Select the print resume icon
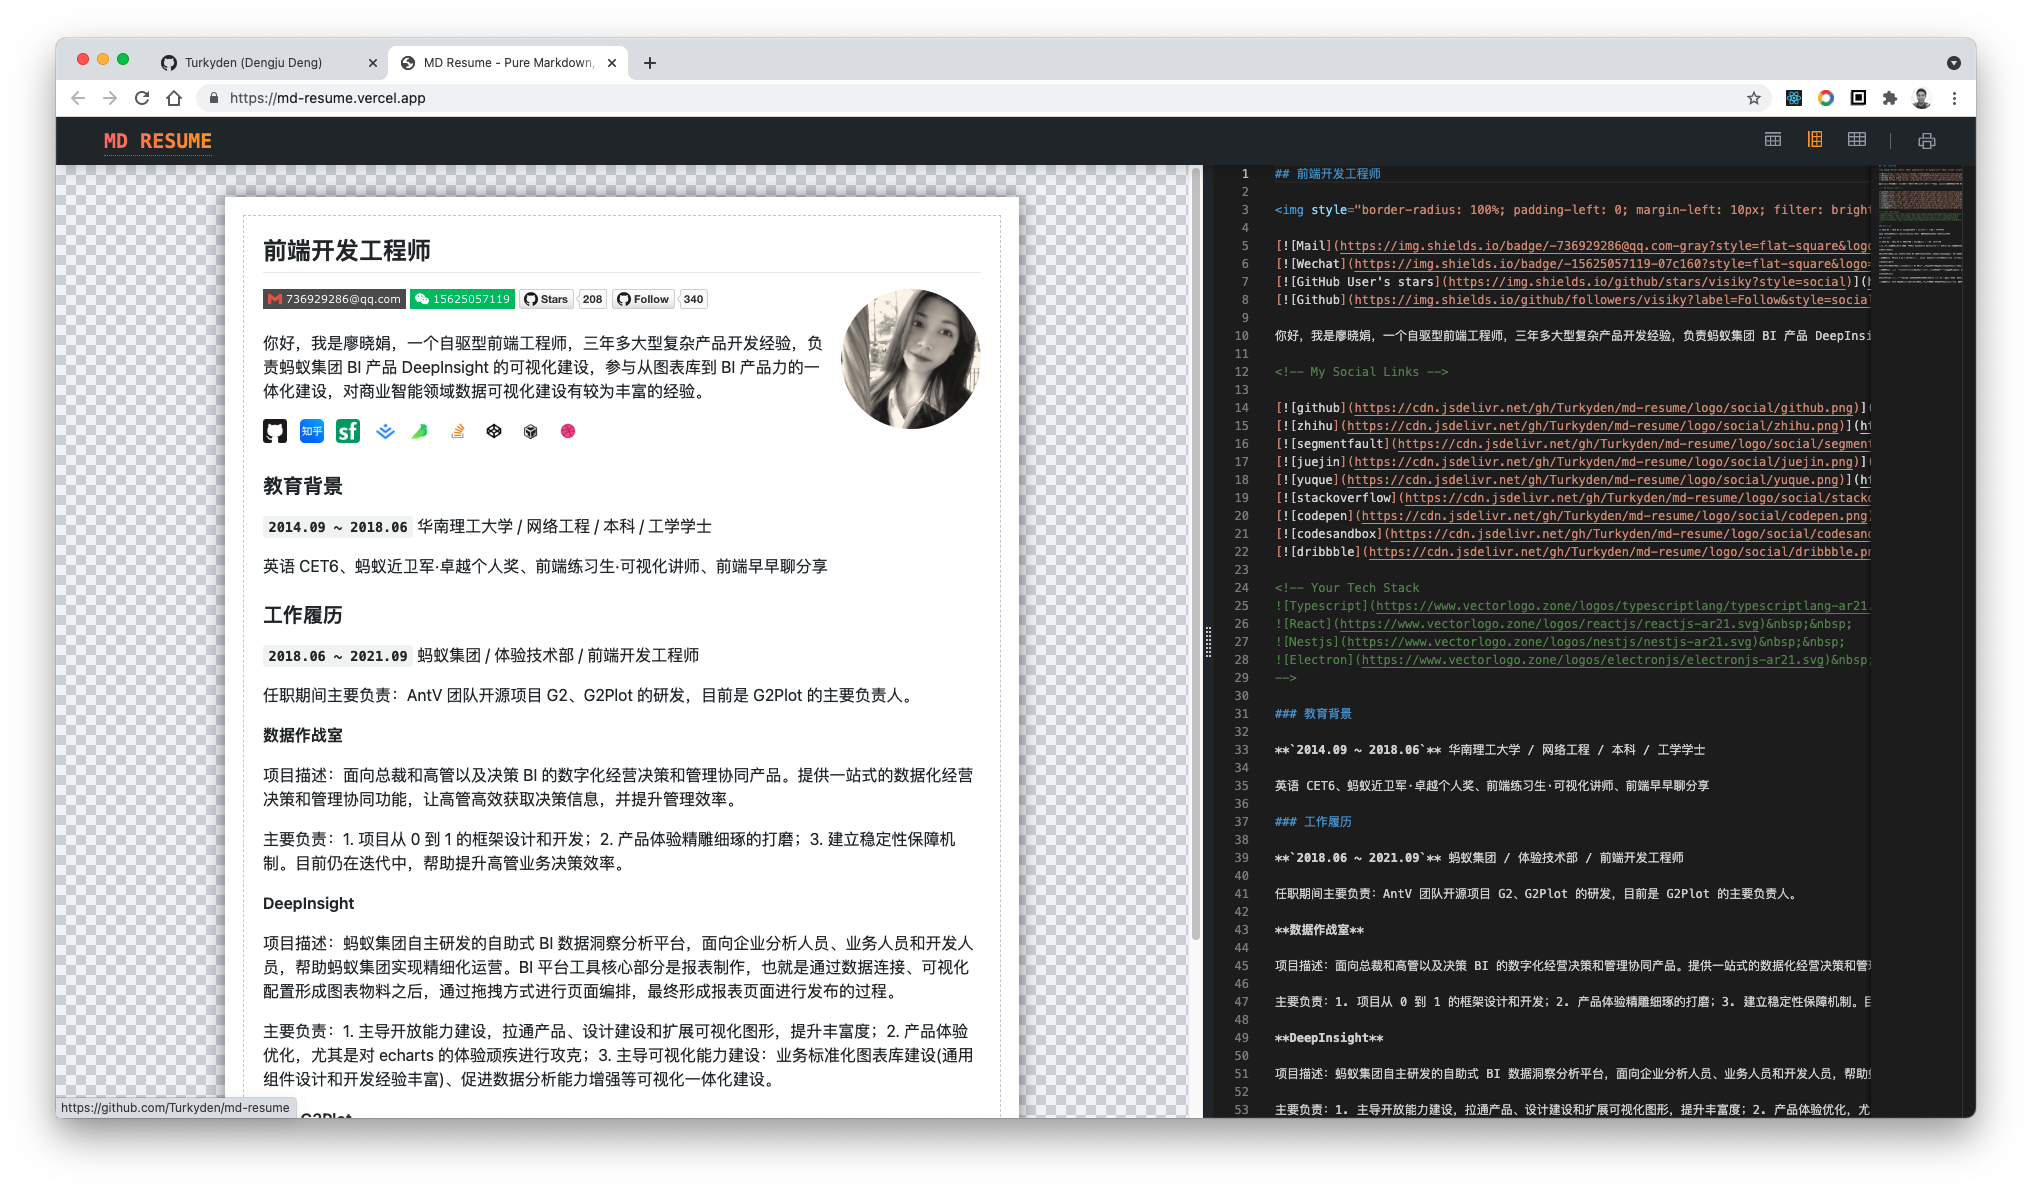 point(1926,140)
